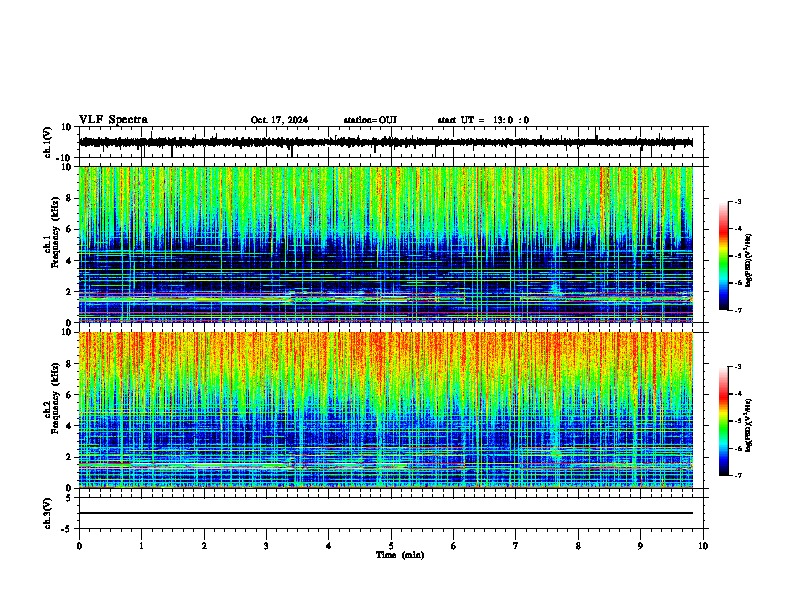Click the time axis tick label "7"
792x612 pixels.
[516, 546]
